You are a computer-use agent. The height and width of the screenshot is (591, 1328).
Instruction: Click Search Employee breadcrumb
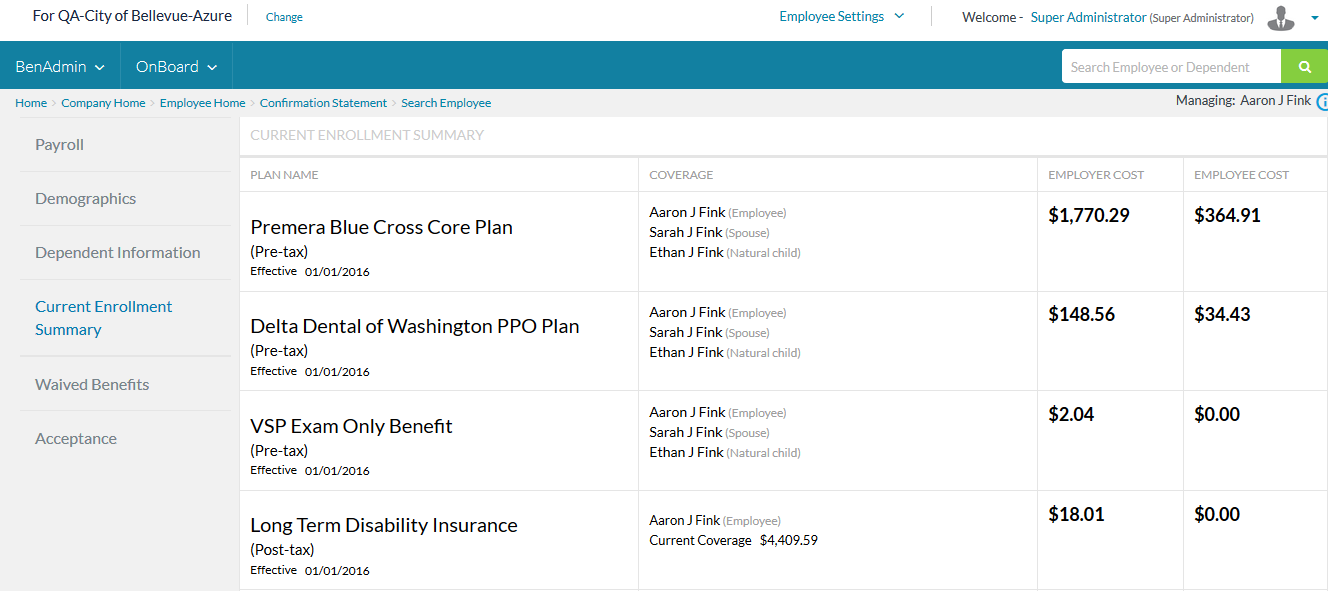(x=446, y=103)
